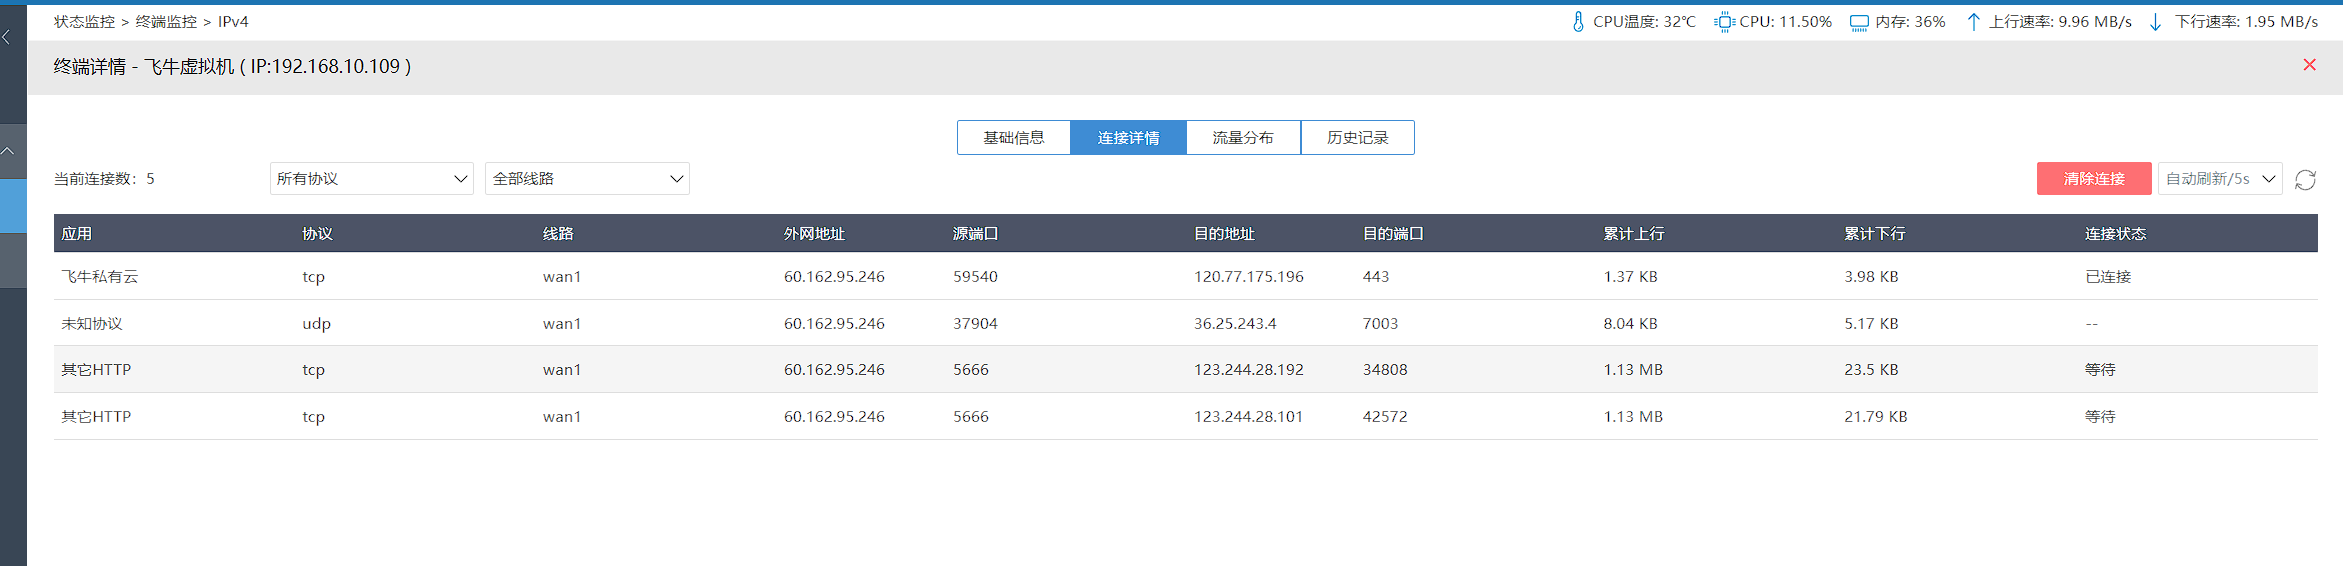Click the up chevron in sidebar
The height and width of the screenshot is (566, 2343).
7,151
